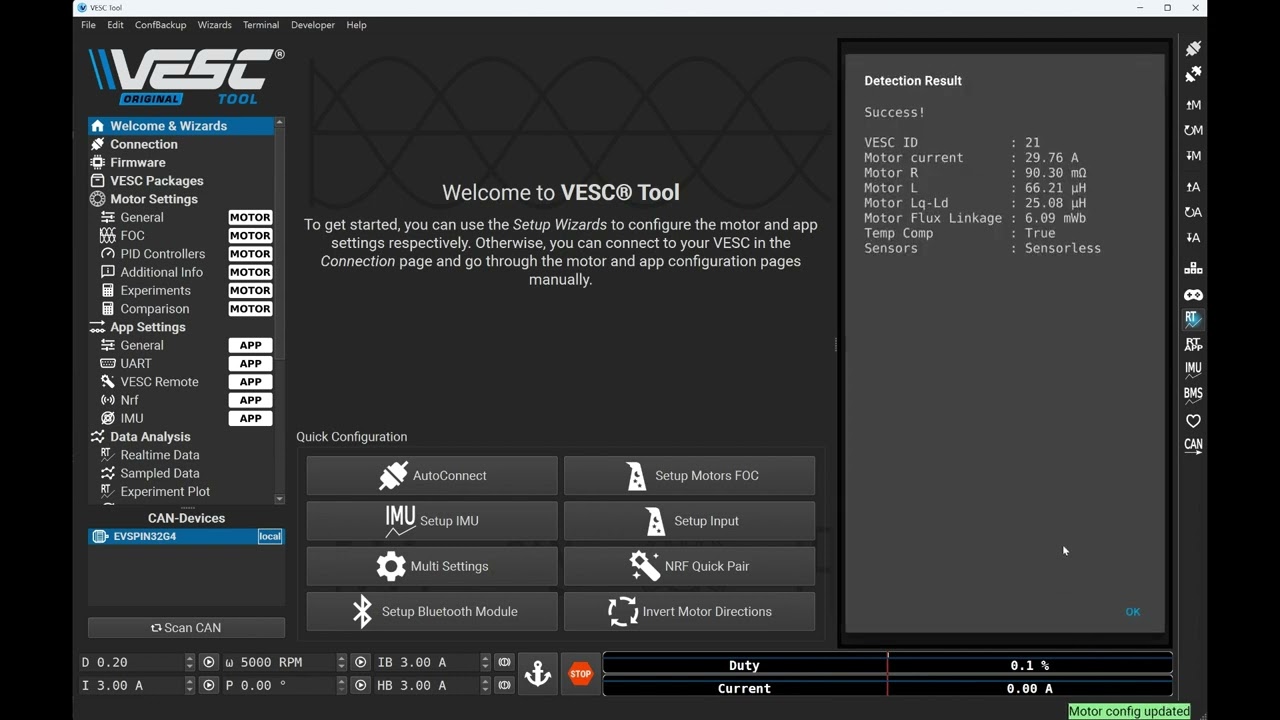Open the Edit menu
The image size is (1280, 720).
(x=116, y=25)
